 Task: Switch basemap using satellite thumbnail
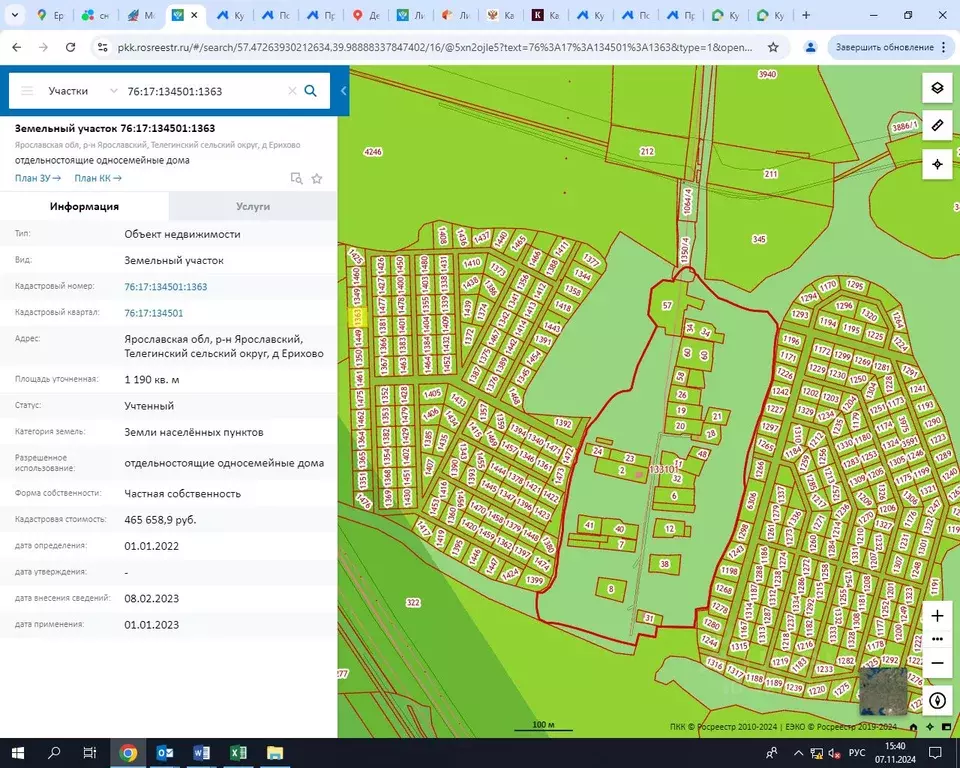point(883,691)
